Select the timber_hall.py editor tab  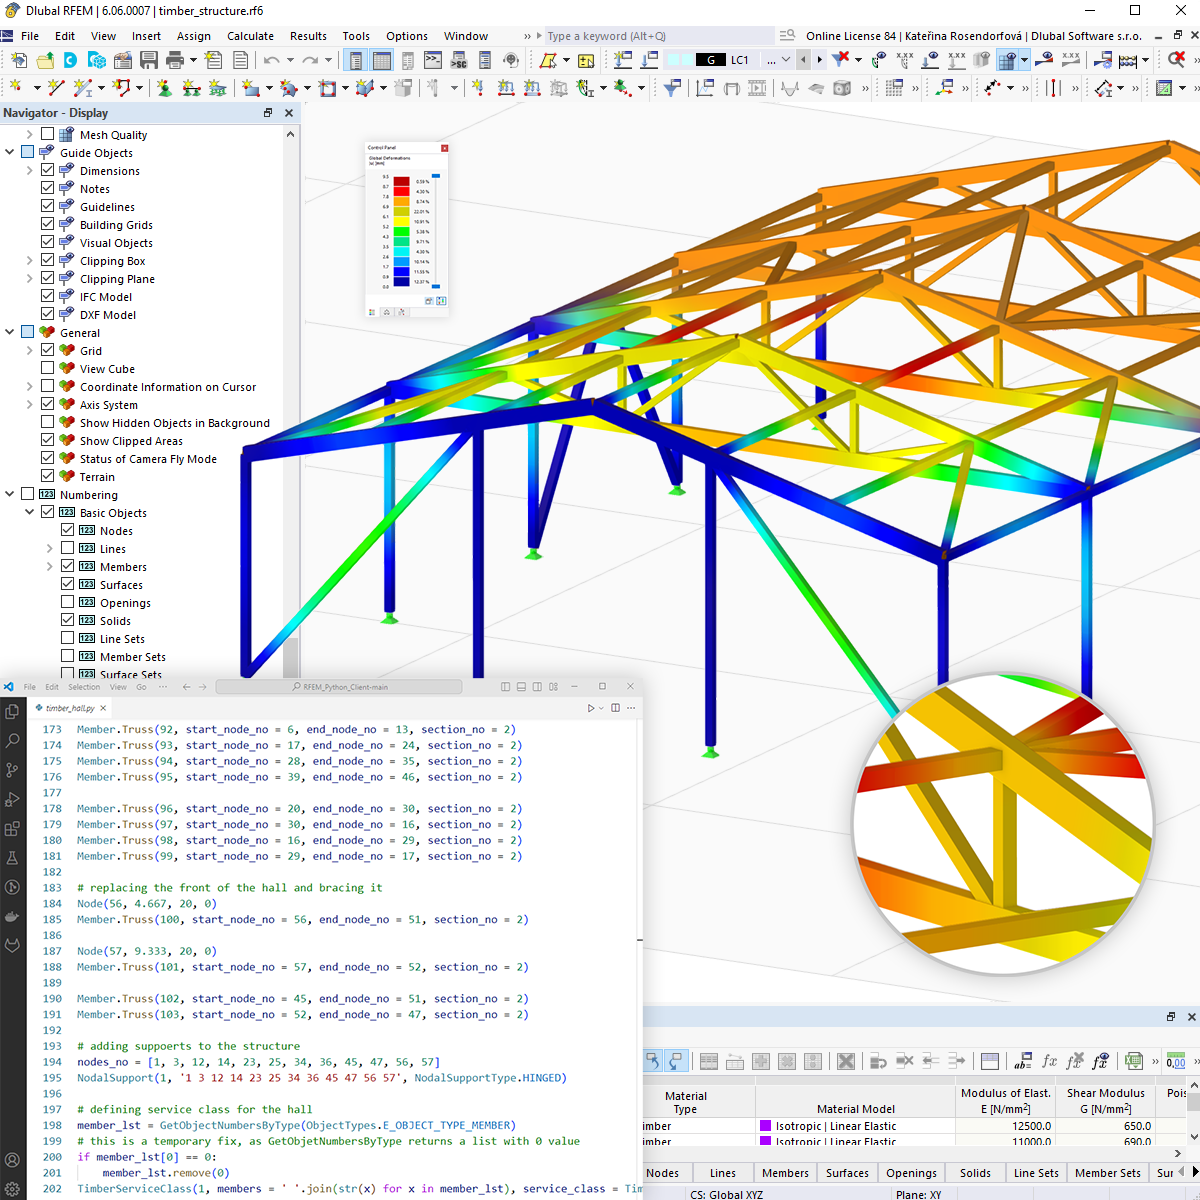[70, 708]
